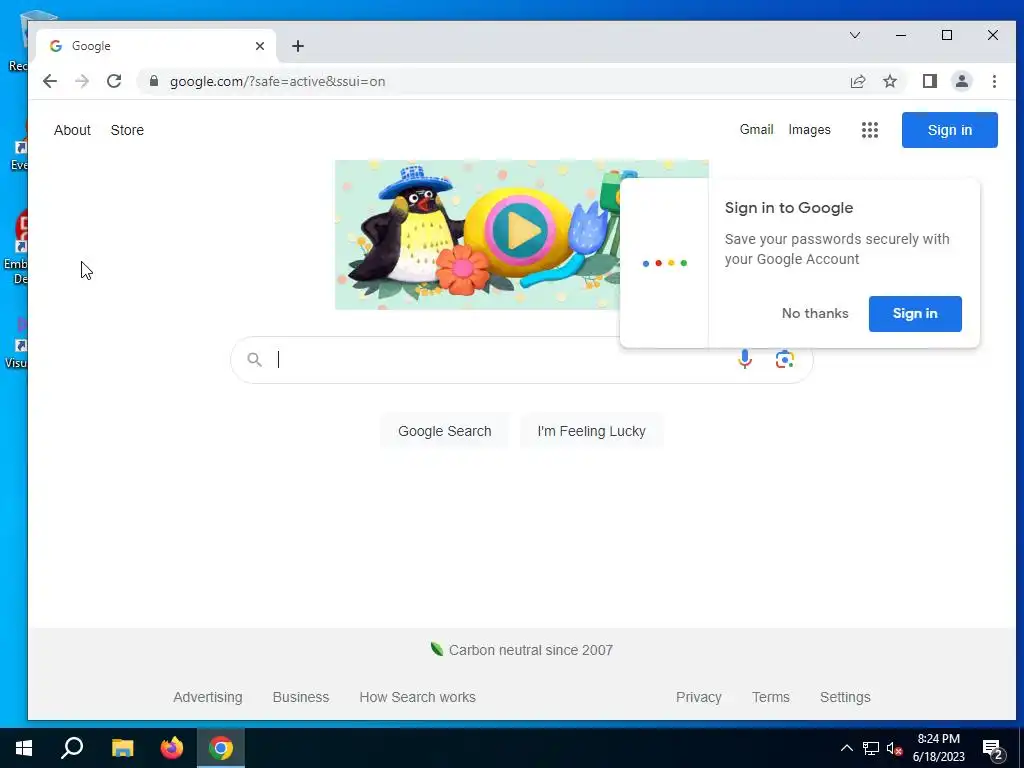Open network status tray icon
Image resolution: width=1024 pixels, height=768 pixels.
871,748
